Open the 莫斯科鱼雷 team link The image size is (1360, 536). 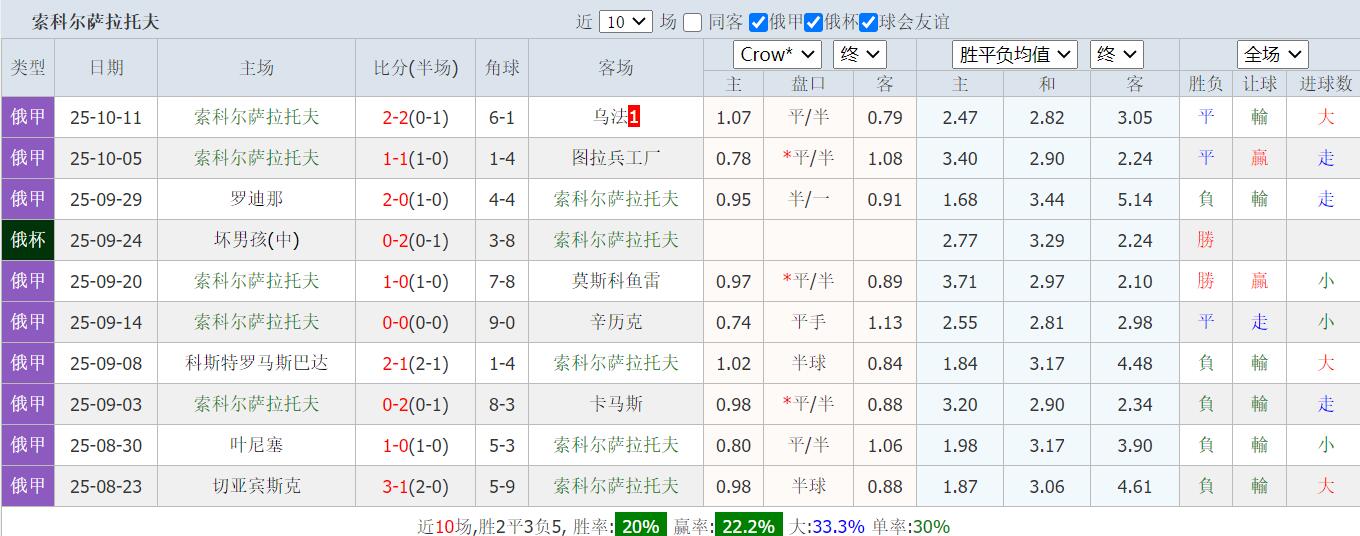click(x=616, y=281)
